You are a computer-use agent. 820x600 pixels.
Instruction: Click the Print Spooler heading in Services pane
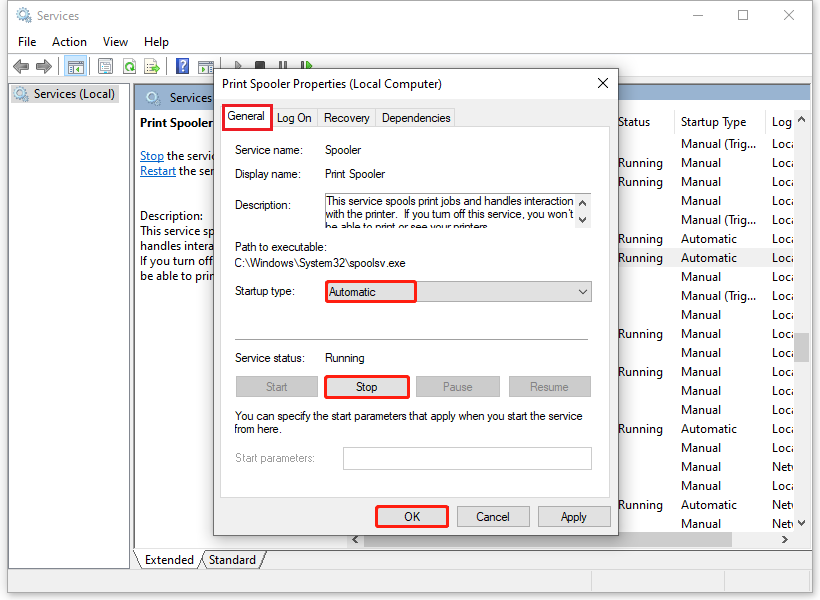click(176, 123)
